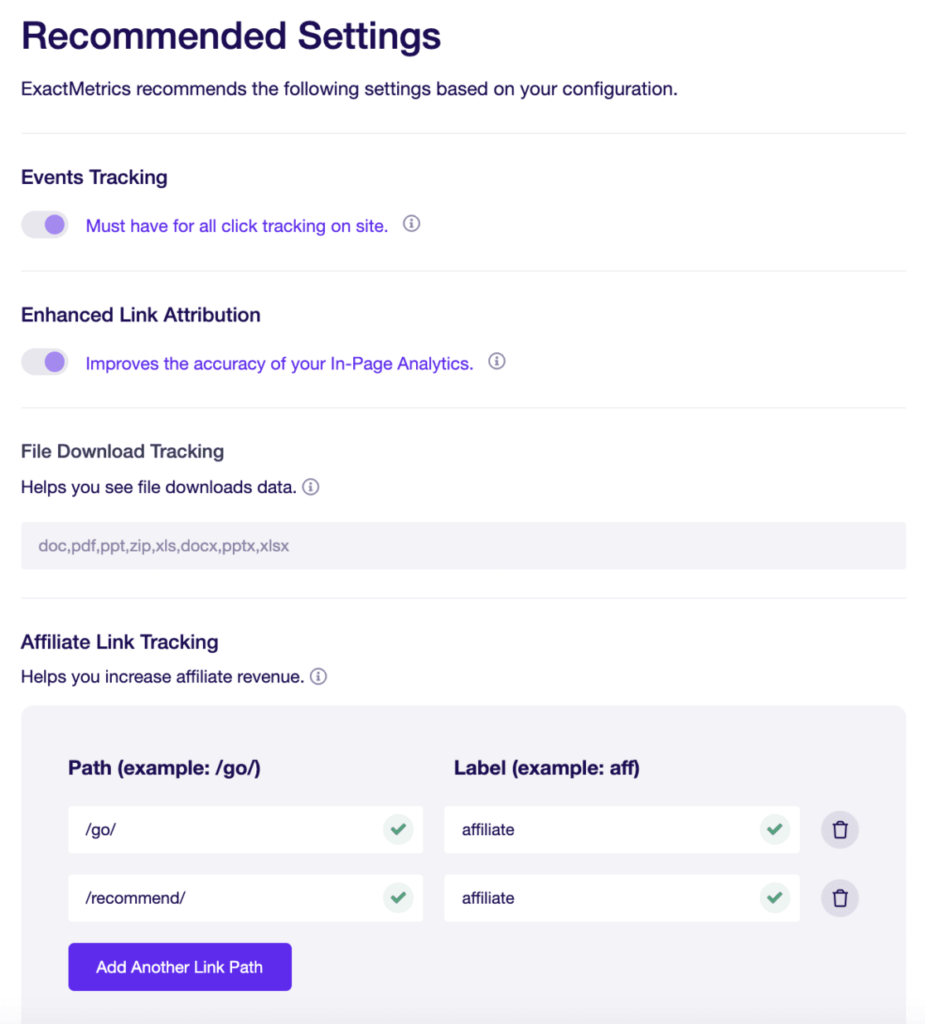This screenshot has width=925, height=1024.
Task: Click 'Must have for all click tracking' text
Action: (x=236, y=226)
